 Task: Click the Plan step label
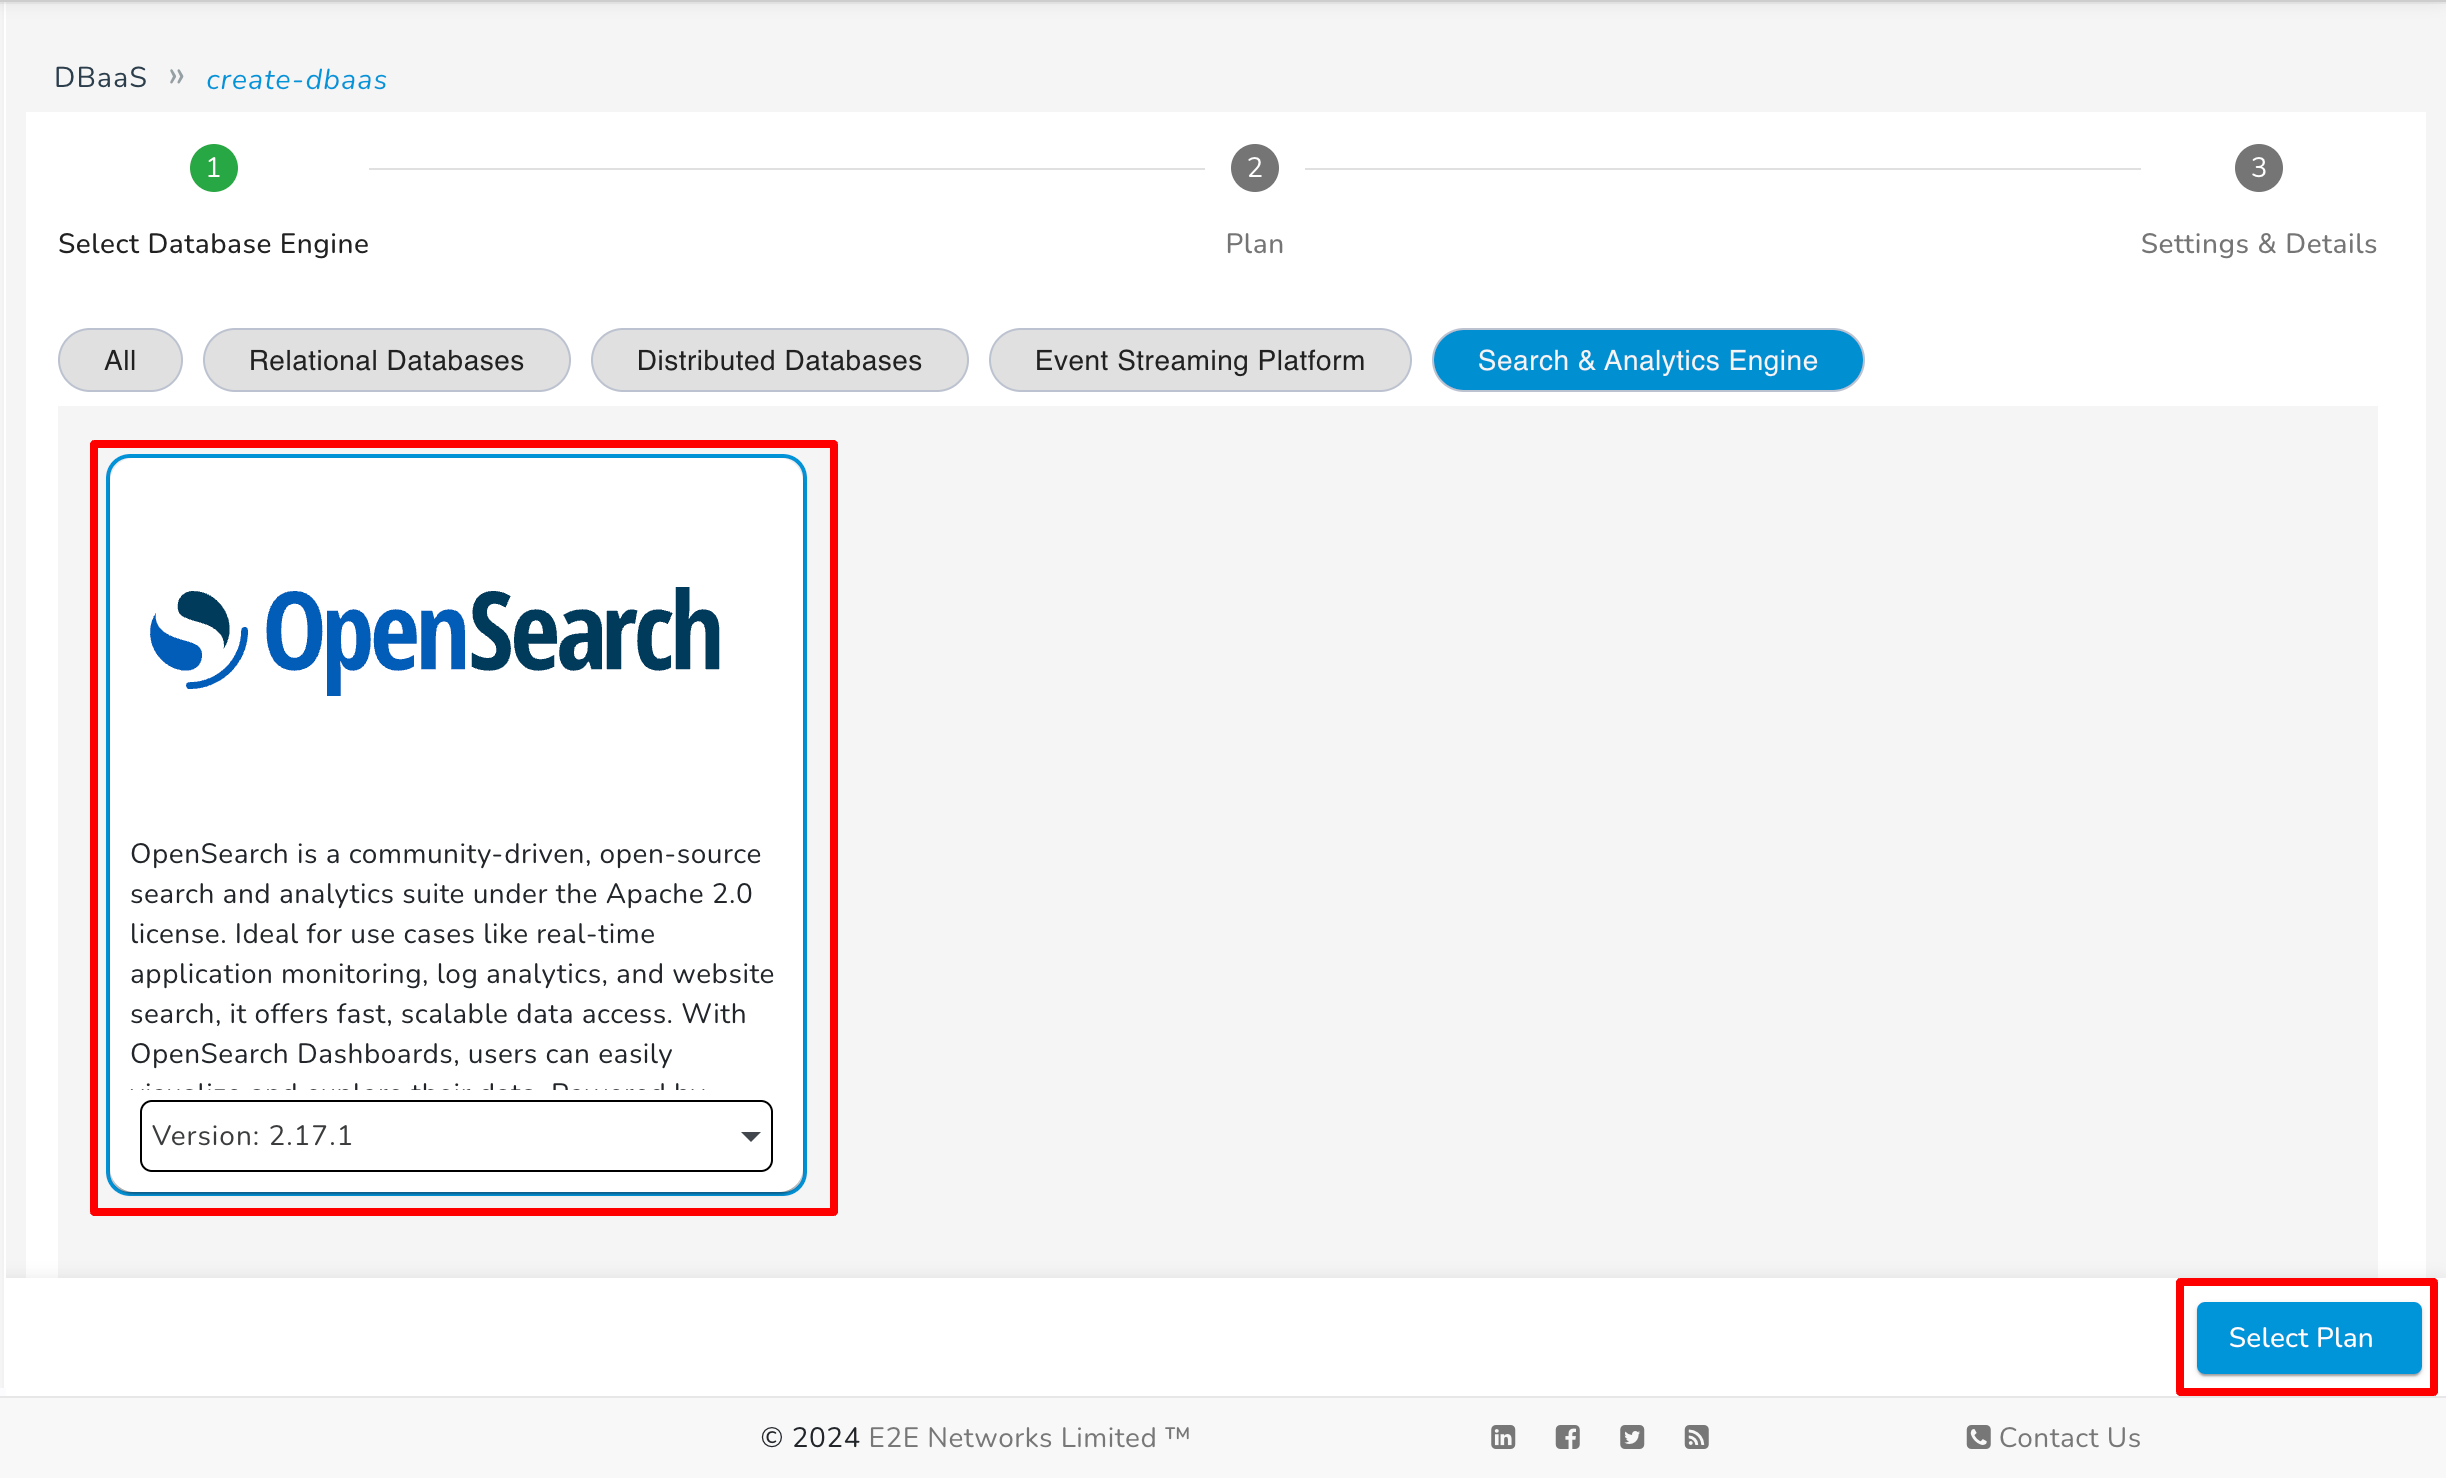[1254, 244]
